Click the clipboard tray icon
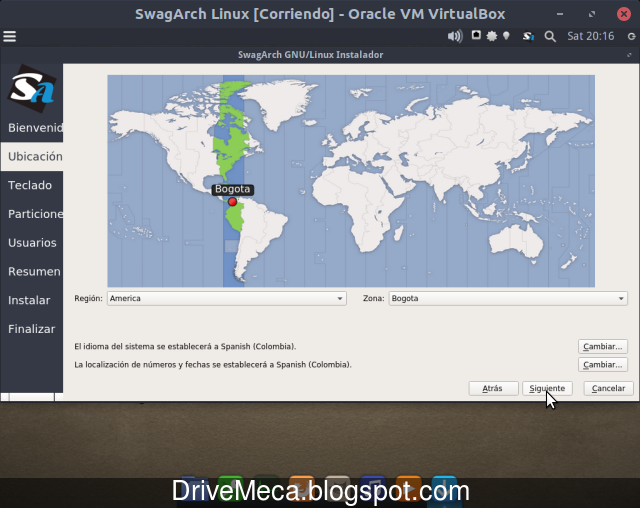Image resolution: width=640 pixels, height=508 pixels. click(476, 35)
